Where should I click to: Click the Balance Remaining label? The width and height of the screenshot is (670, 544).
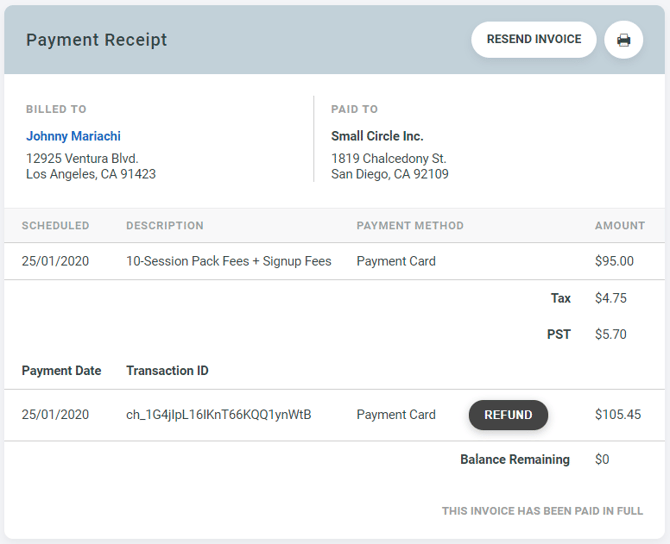tap(514, 460)
